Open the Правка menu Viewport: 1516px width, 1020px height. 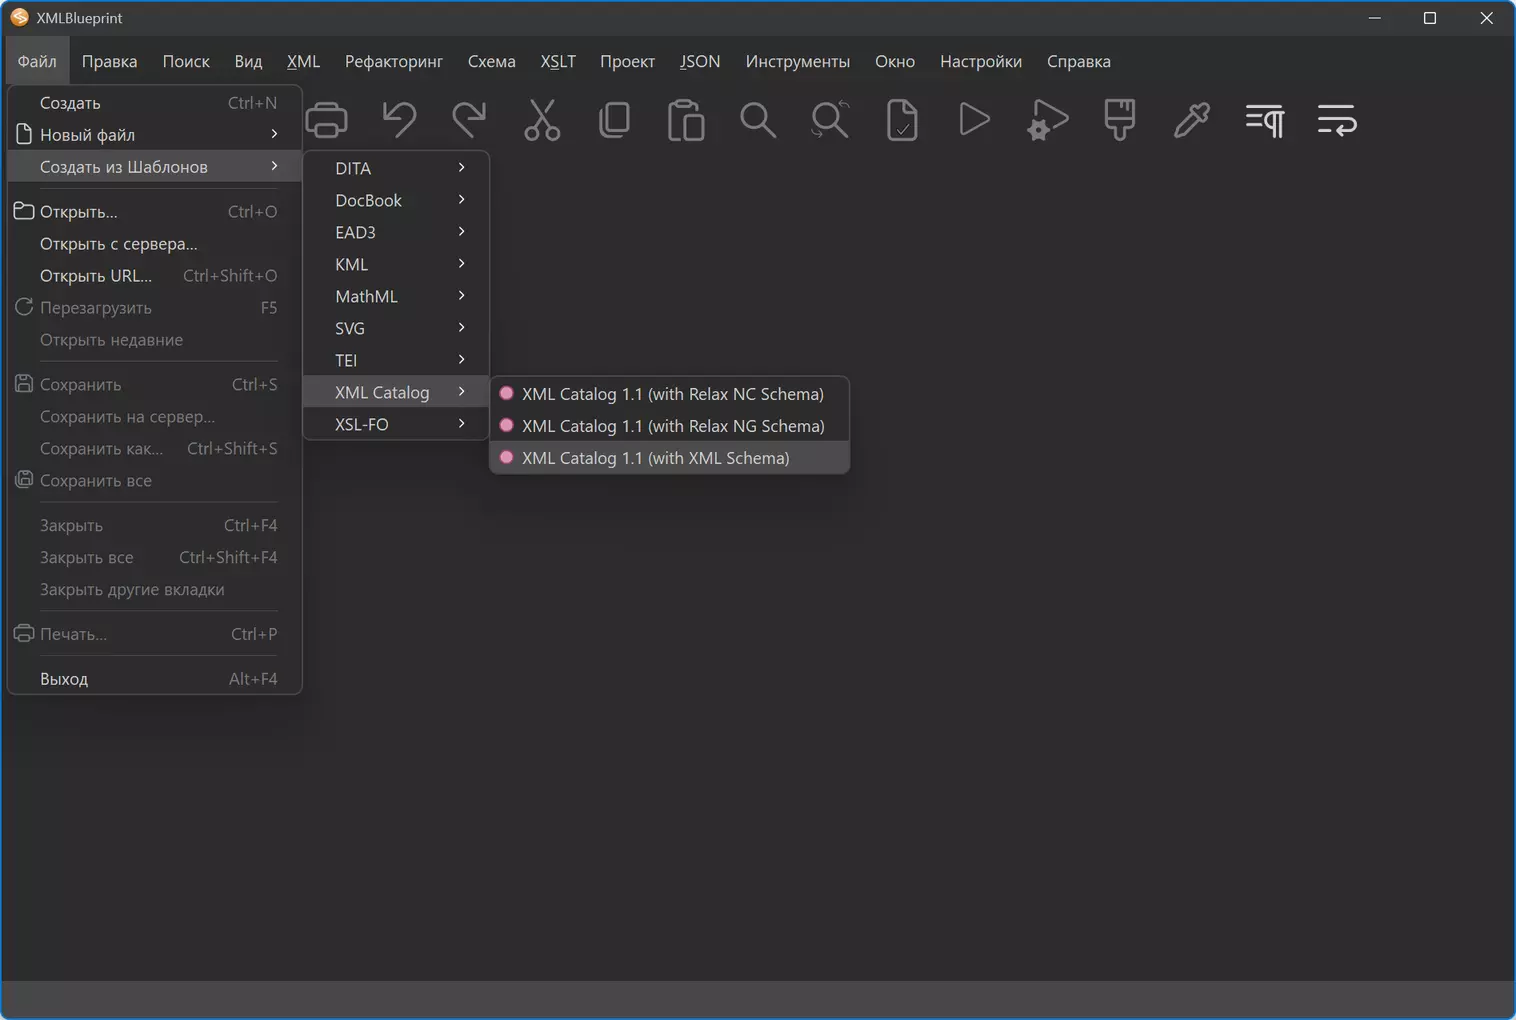pyautogui.click(x=109, y=61)
